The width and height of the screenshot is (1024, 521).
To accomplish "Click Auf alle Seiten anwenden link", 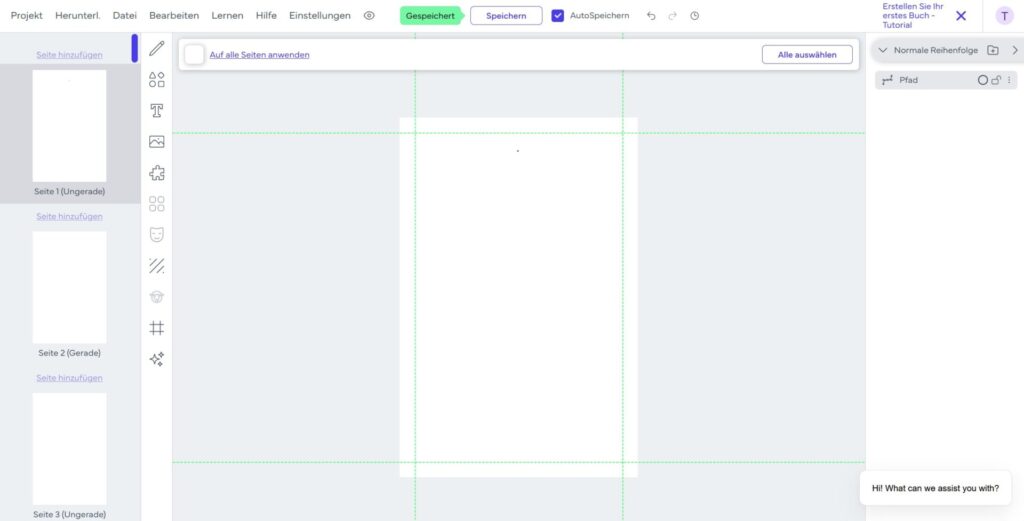I will 259,55.
